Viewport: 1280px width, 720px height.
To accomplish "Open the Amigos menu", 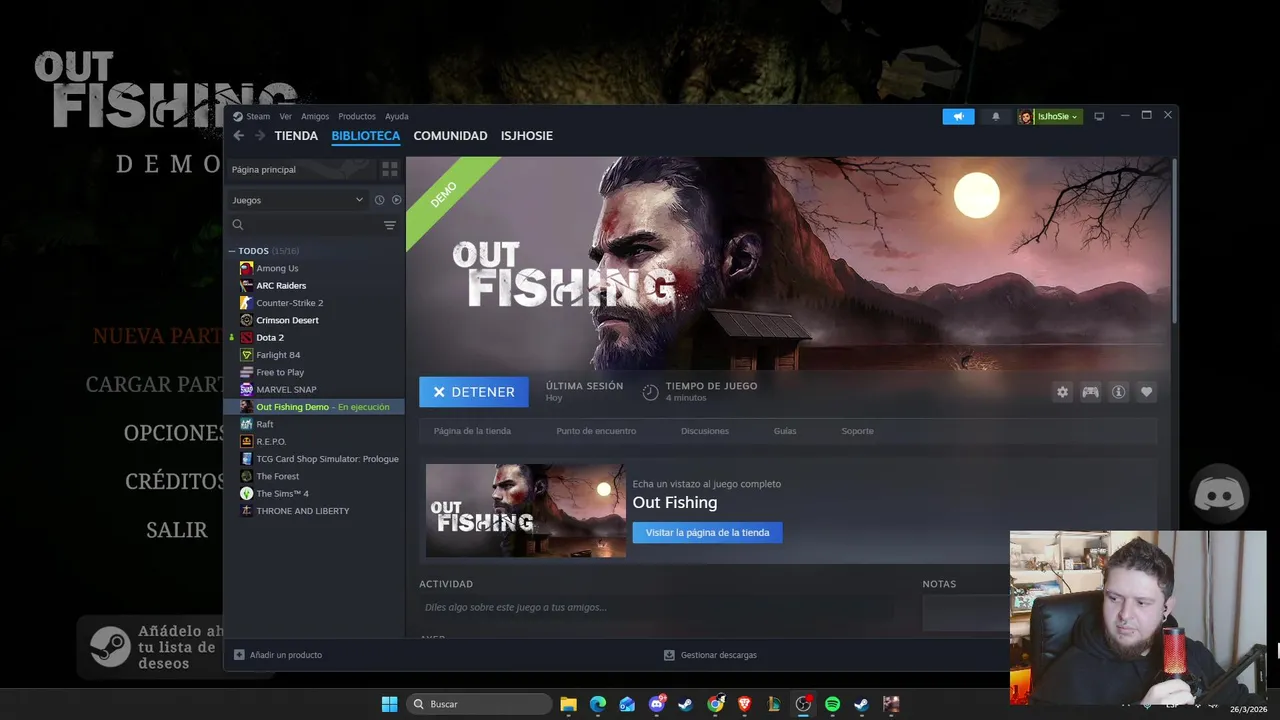I will tap(315, 116).
